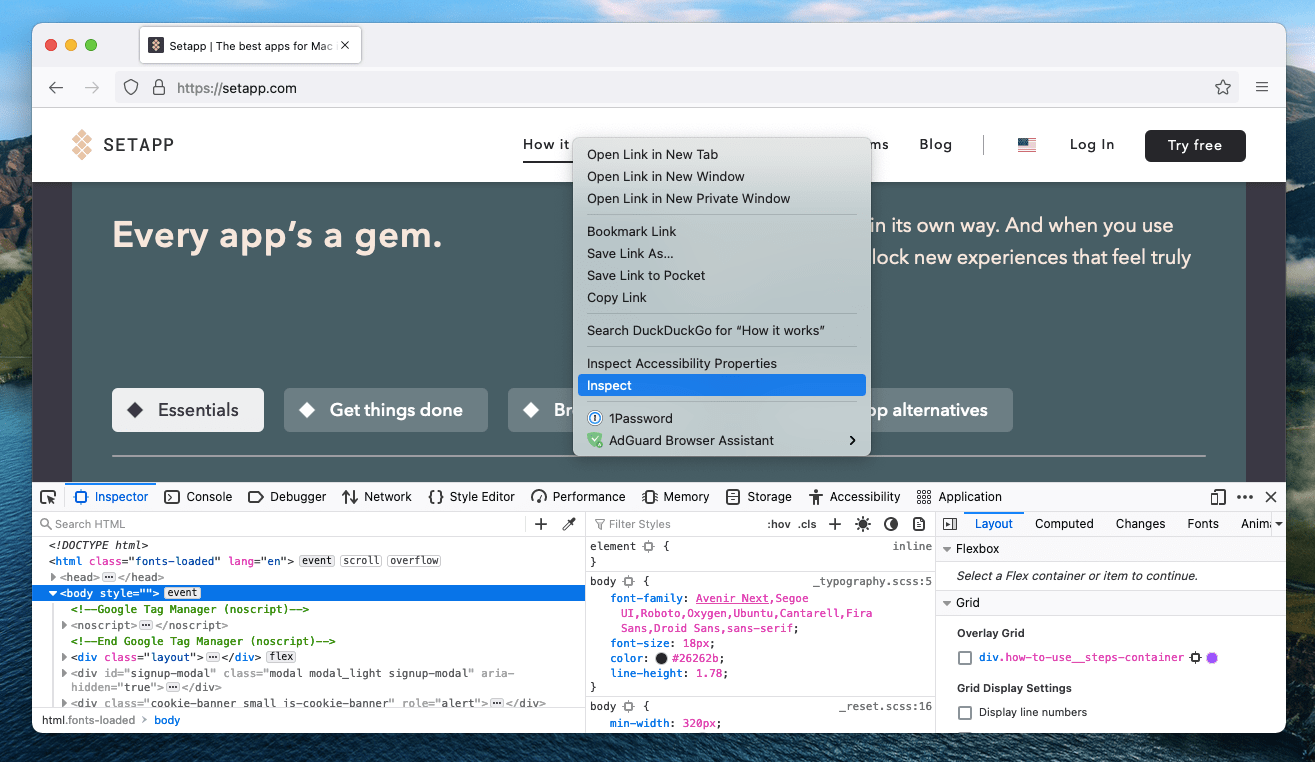Click the Setapp logo
This screenshot has height=762, width=1315.
click(123, 145)
